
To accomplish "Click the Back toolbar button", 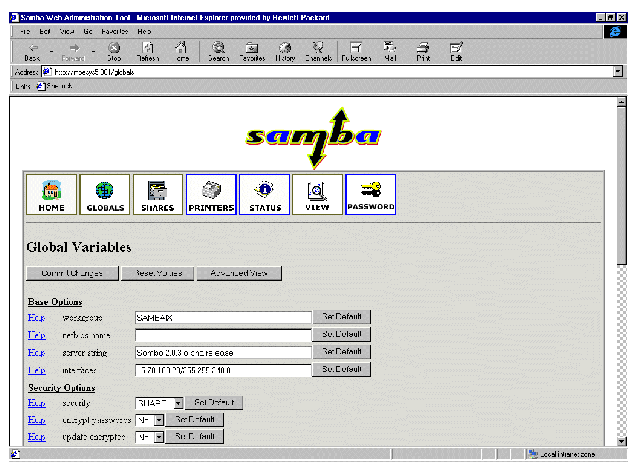I will 33,52.
